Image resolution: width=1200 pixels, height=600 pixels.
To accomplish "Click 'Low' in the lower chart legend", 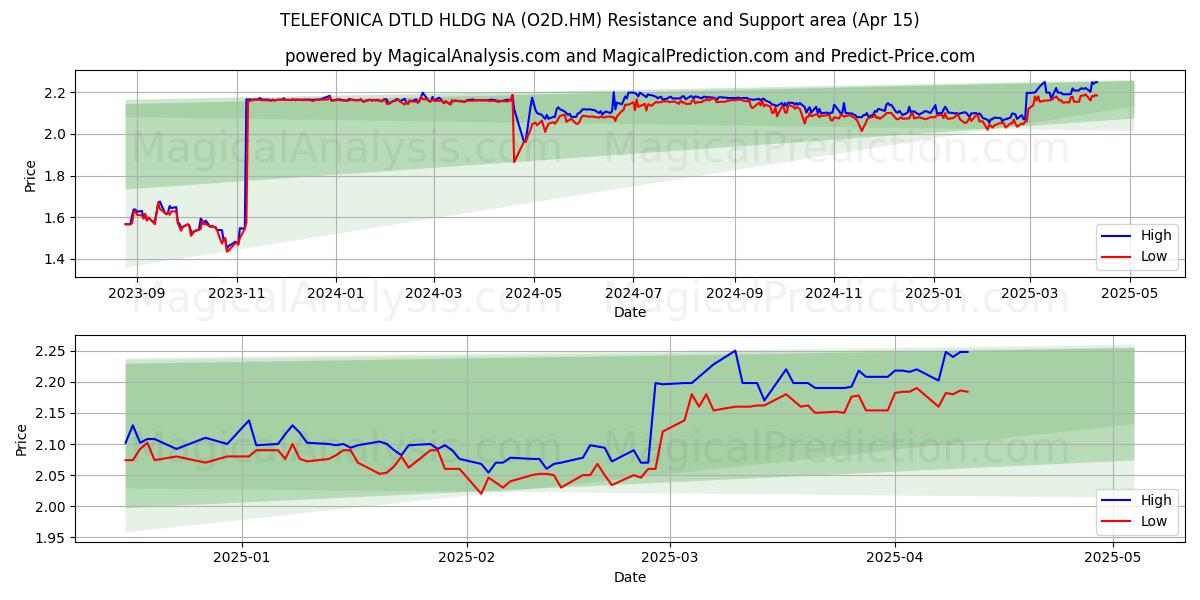I will (x=1154, y=520).
